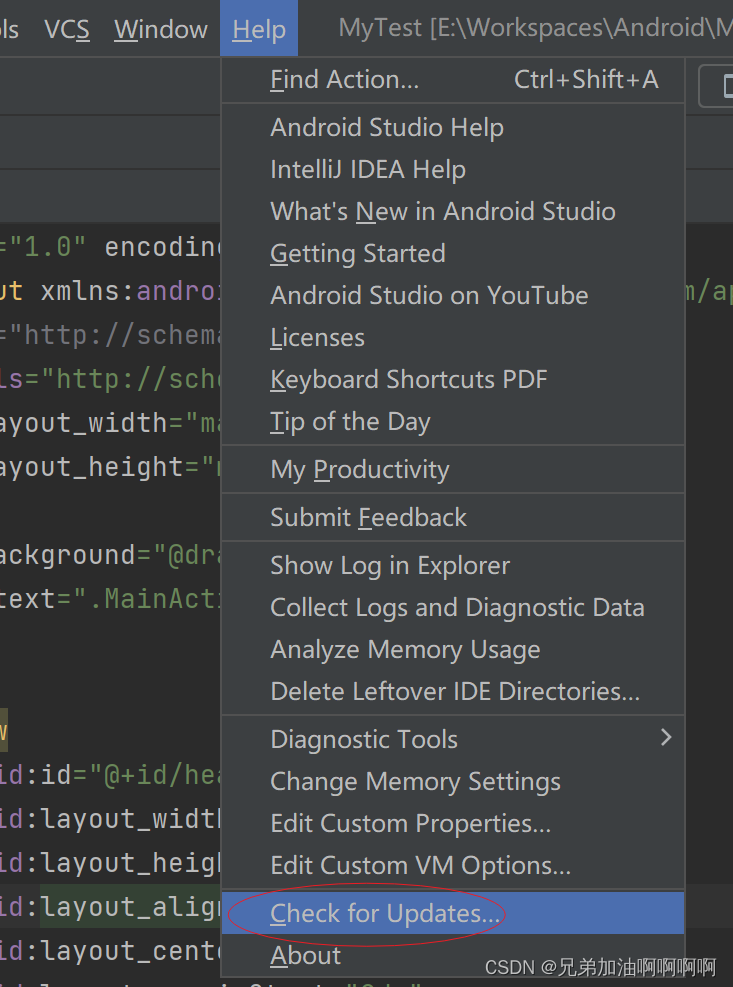The height and width of the screenshot is (987, 733).
Task: Open Keyboard Shortcuts PDF
Action: (x=453, y=380)
